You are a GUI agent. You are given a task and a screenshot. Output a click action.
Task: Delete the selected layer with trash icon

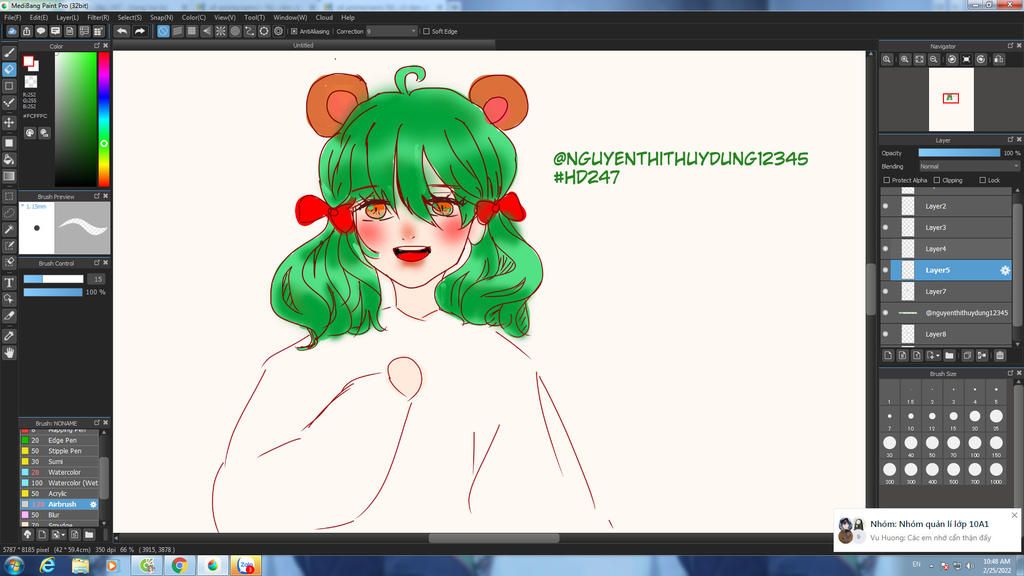tap(999, 355)
